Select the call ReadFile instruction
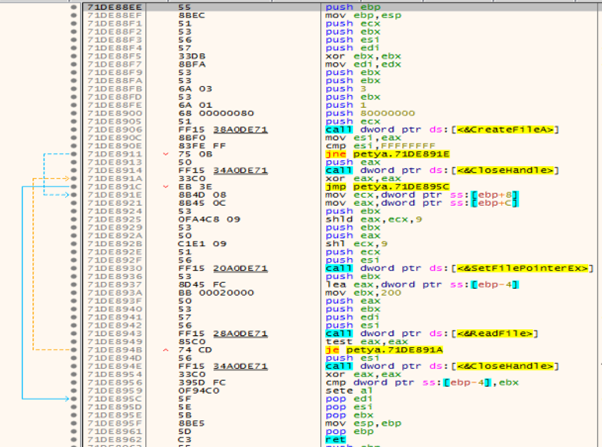The height and width of the screenshot is (447, 602). click(x=432, y=333)
